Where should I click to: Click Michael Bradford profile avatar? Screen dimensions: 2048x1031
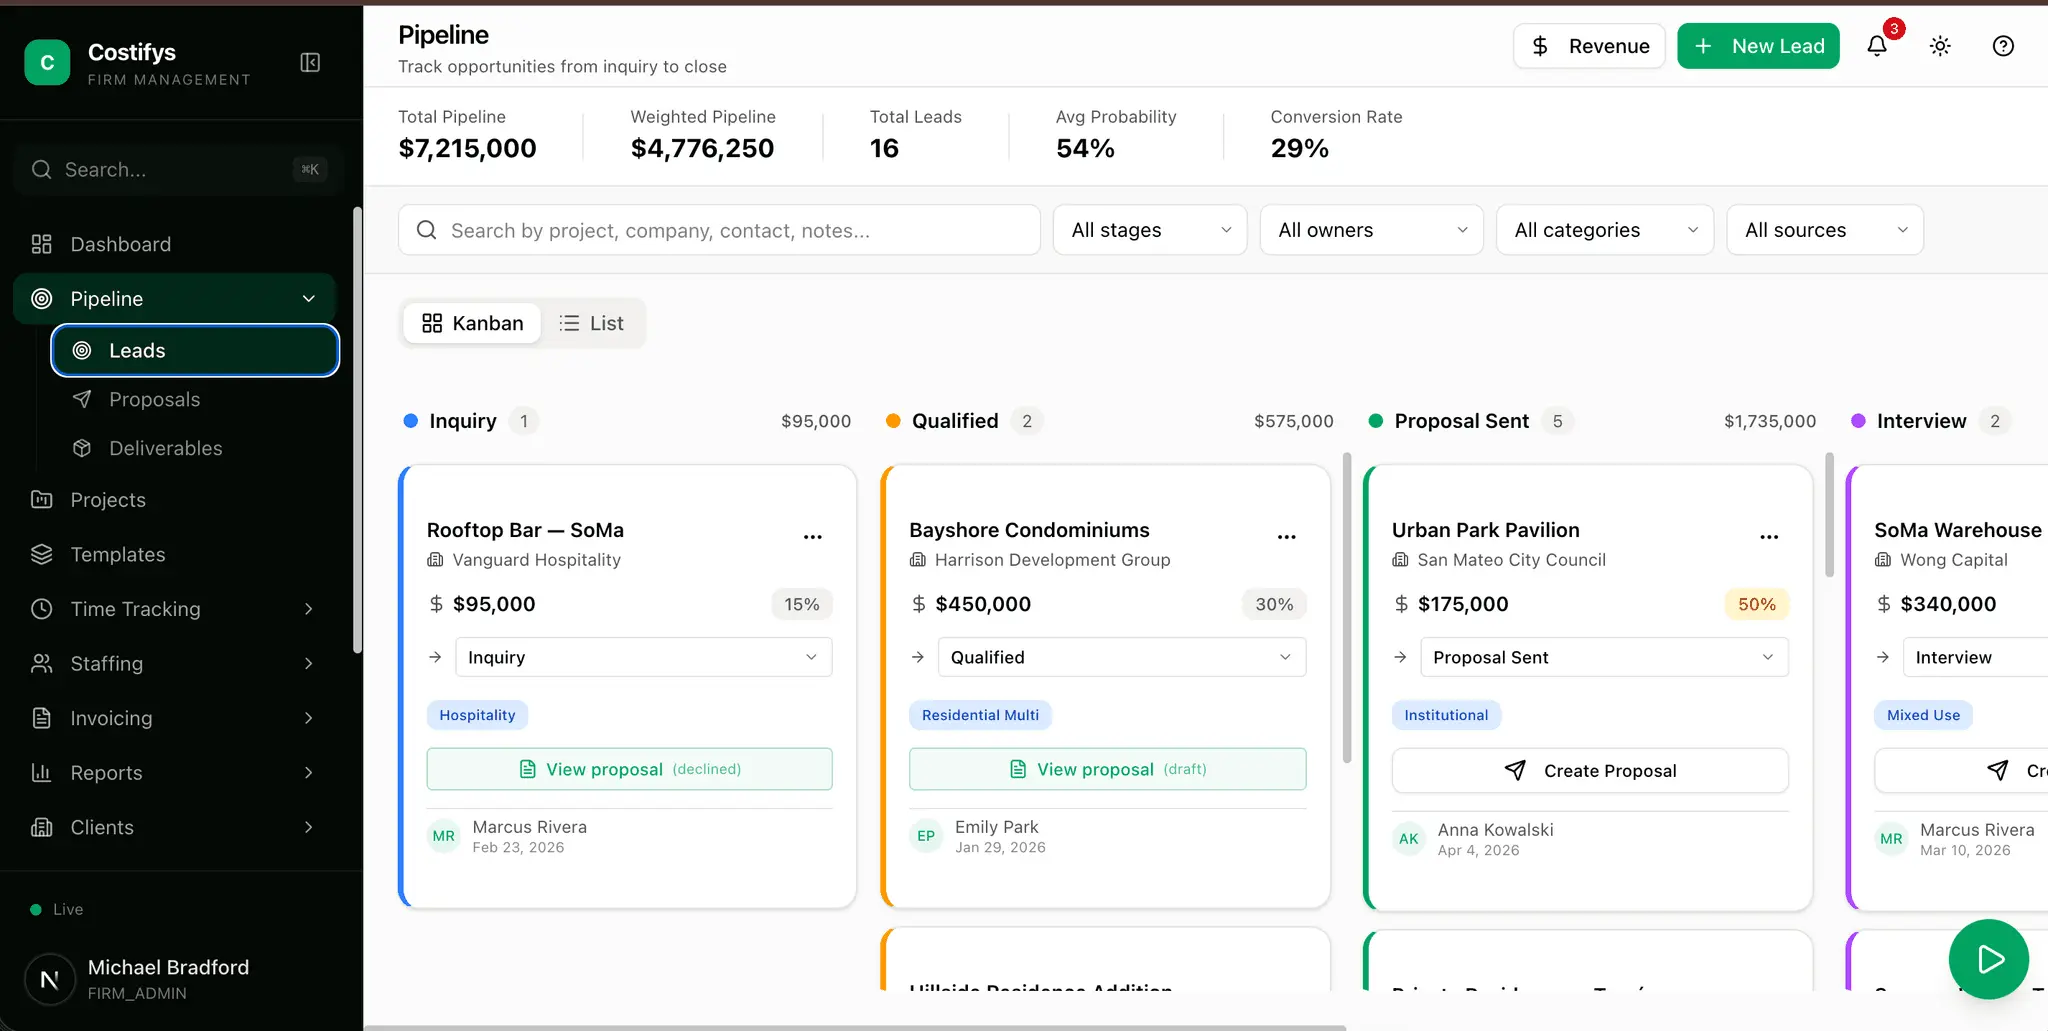tap(49, 979)
